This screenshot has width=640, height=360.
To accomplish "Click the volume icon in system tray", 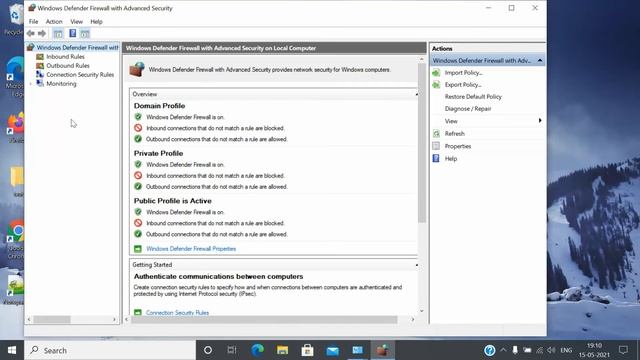I will coord(551,350).
